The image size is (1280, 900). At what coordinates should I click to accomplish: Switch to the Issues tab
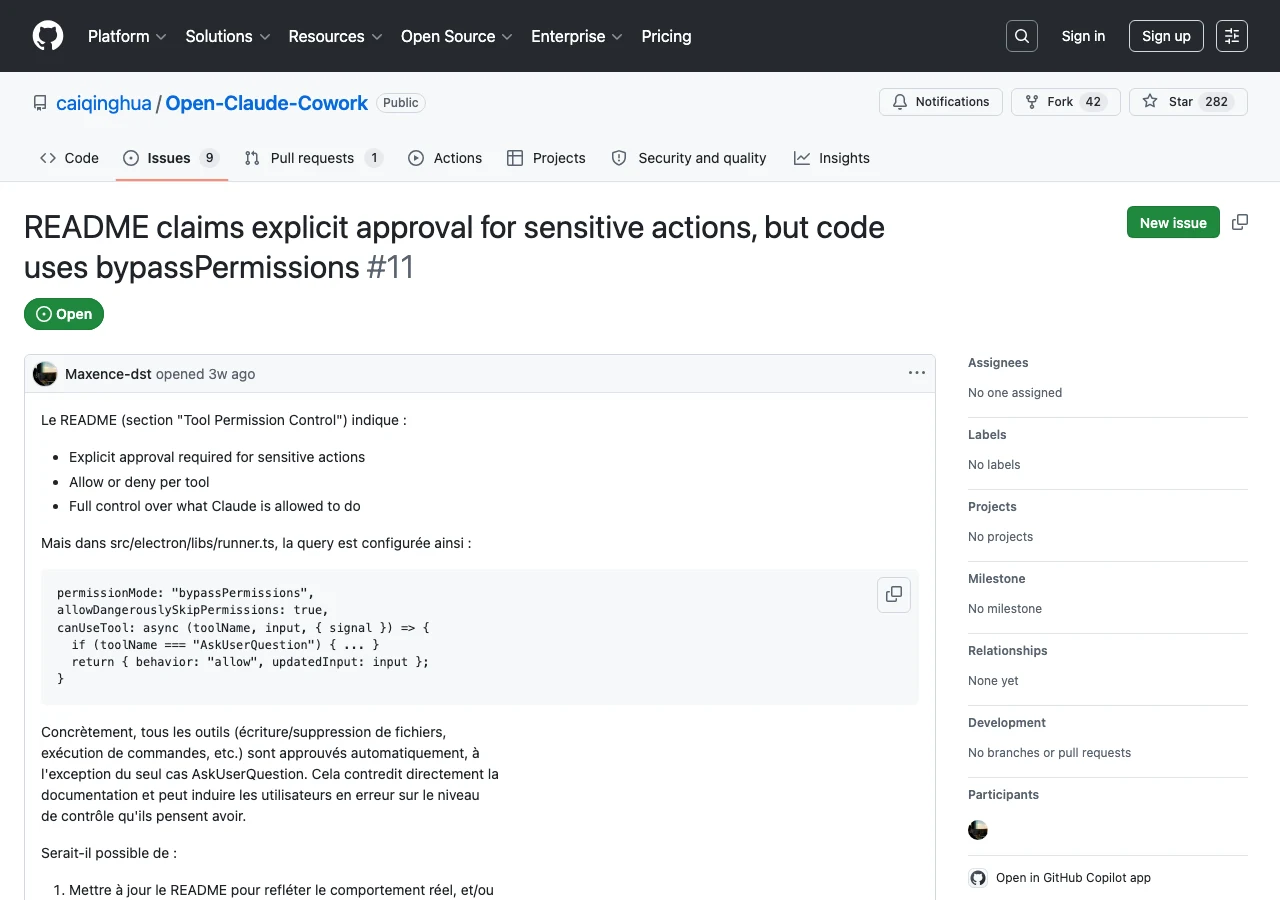(171, 158)
